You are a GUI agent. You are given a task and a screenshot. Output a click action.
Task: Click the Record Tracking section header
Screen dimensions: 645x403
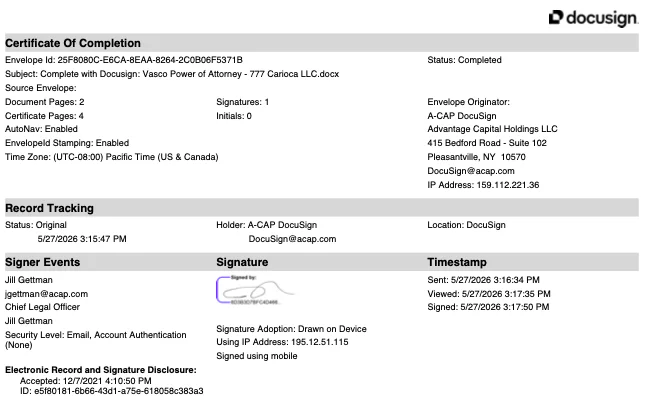49,208
